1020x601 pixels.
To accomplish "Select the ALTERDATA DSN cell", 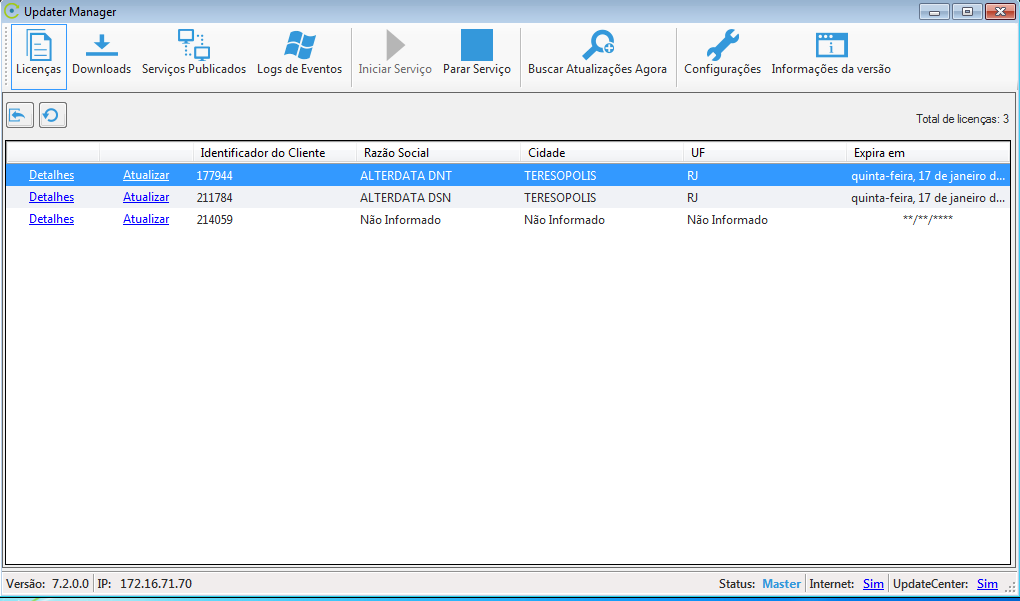I will (405, 198).
